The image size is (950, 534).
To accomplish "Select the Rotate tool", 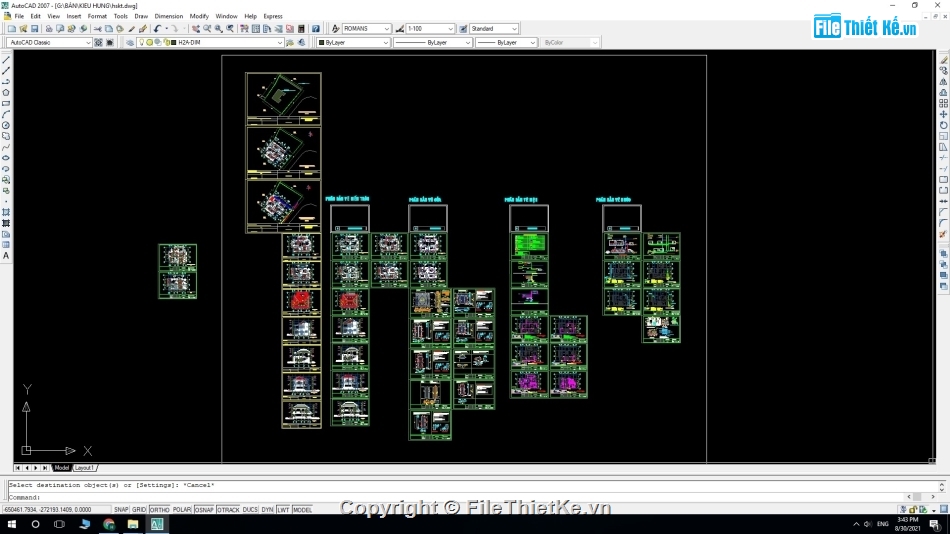I will tap(943, 125).
